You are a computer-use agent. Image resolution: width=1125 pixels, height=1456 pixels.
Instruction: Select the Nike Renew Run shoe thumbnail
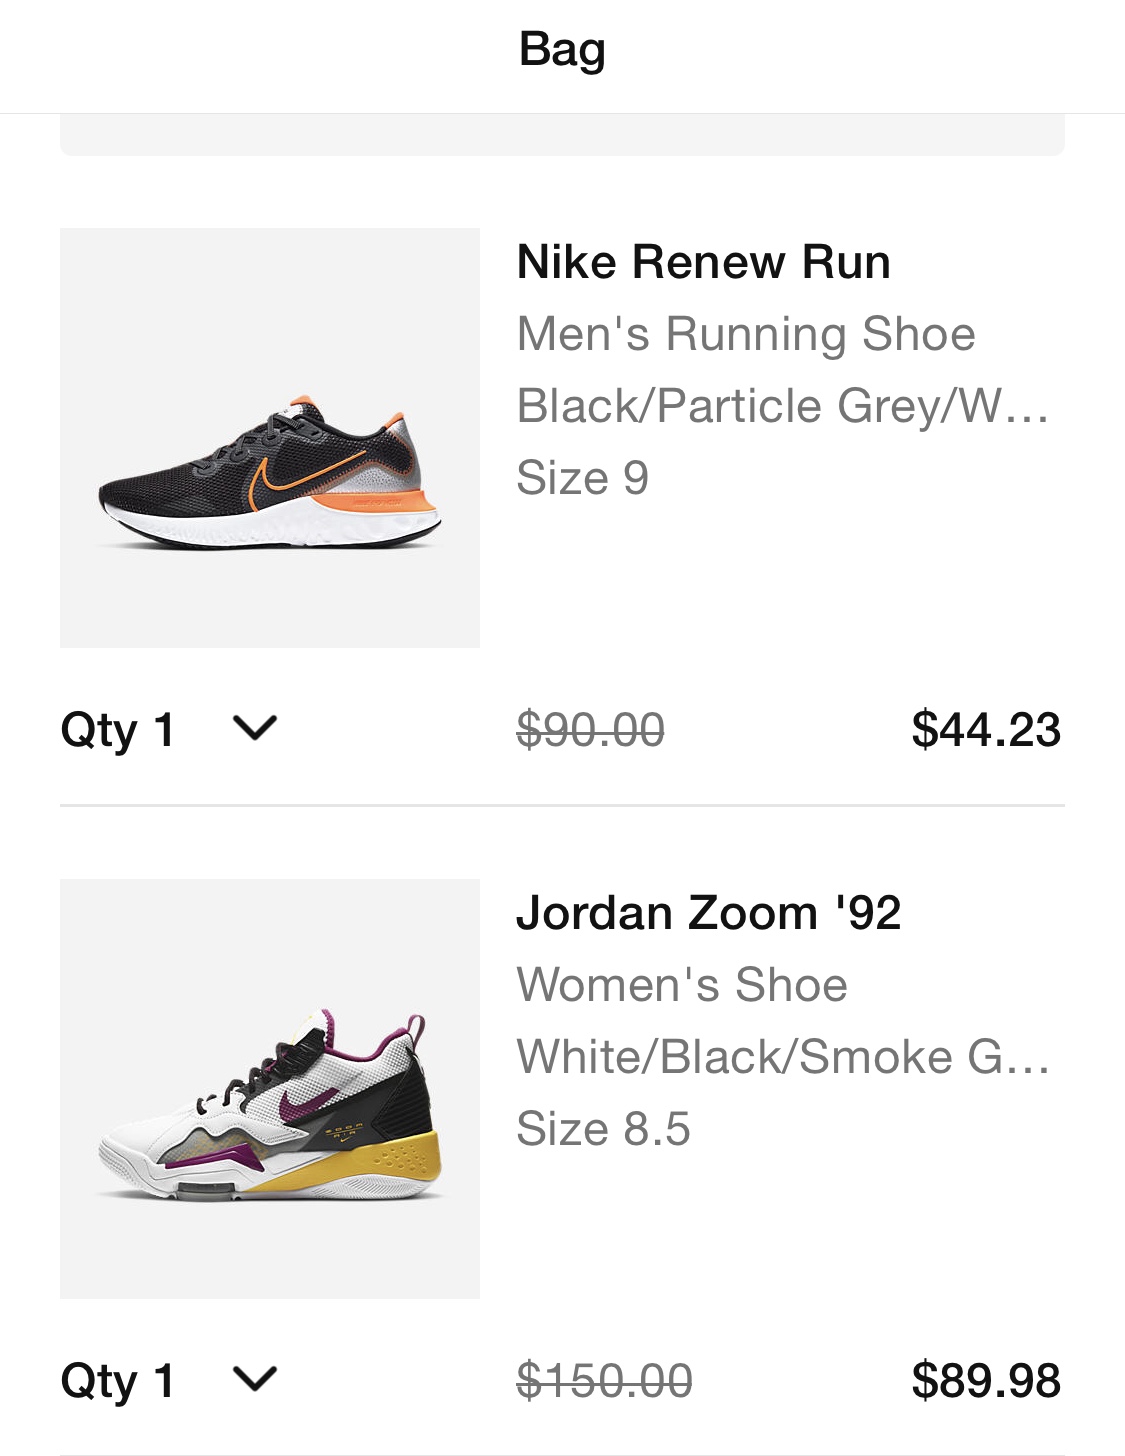coord(269,437)
